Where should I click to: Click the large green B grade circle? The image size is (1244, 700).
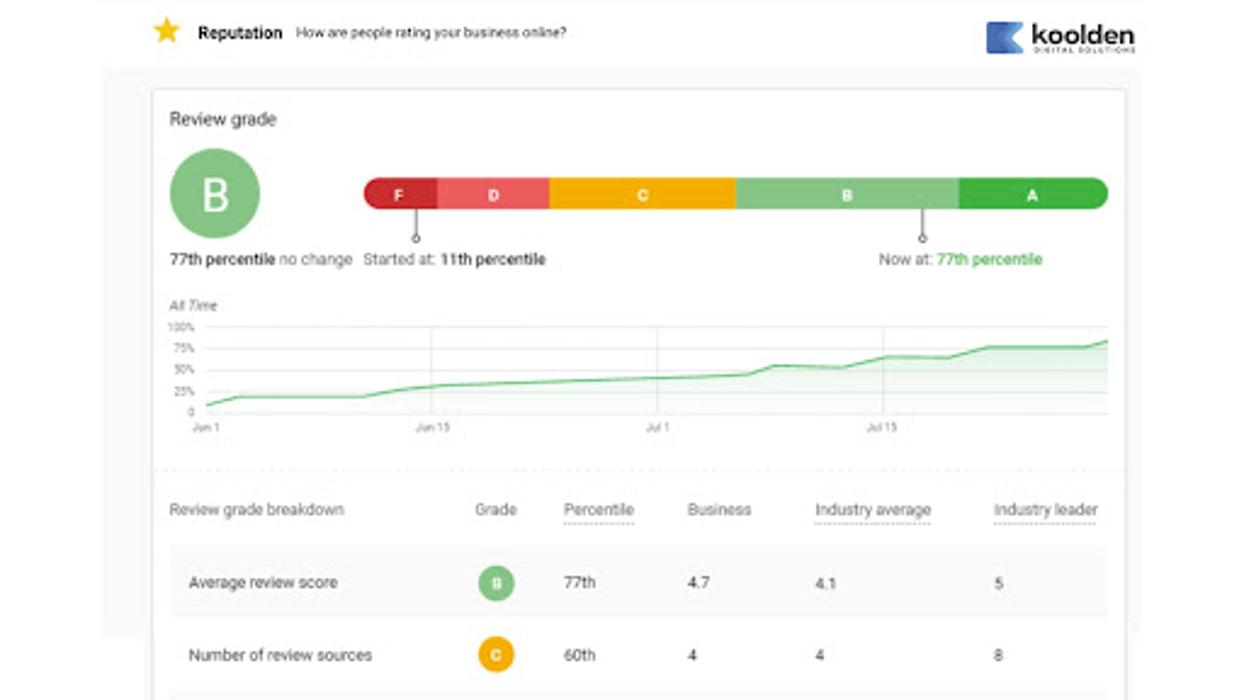tap(215, 194)
